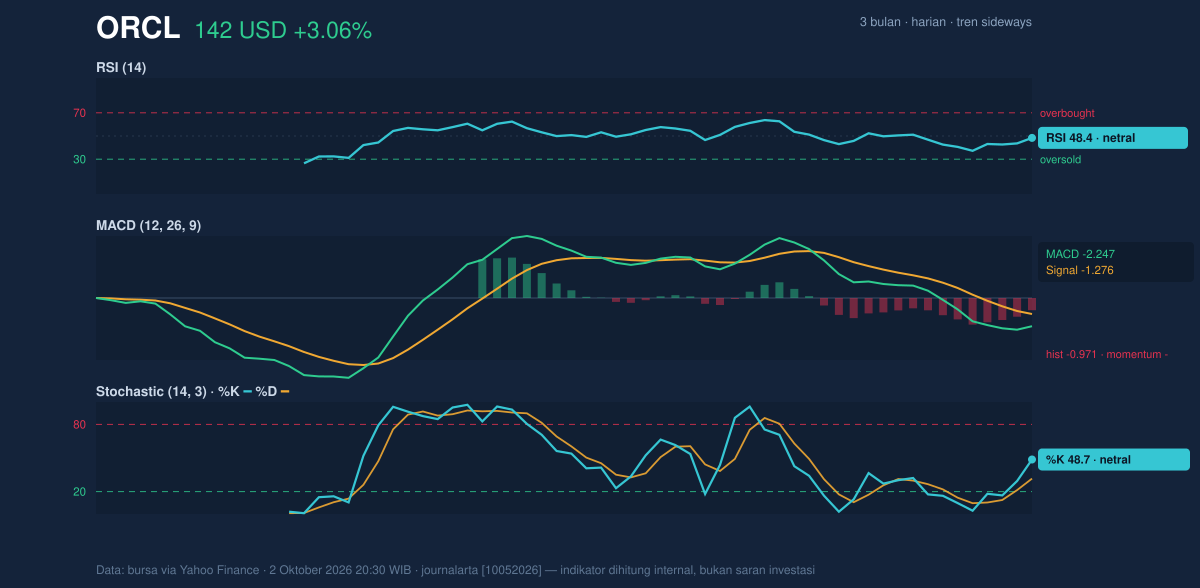Click the hist -0.971 momentum label
The height and width of the screenshot is (588, 1200).
1107,354
